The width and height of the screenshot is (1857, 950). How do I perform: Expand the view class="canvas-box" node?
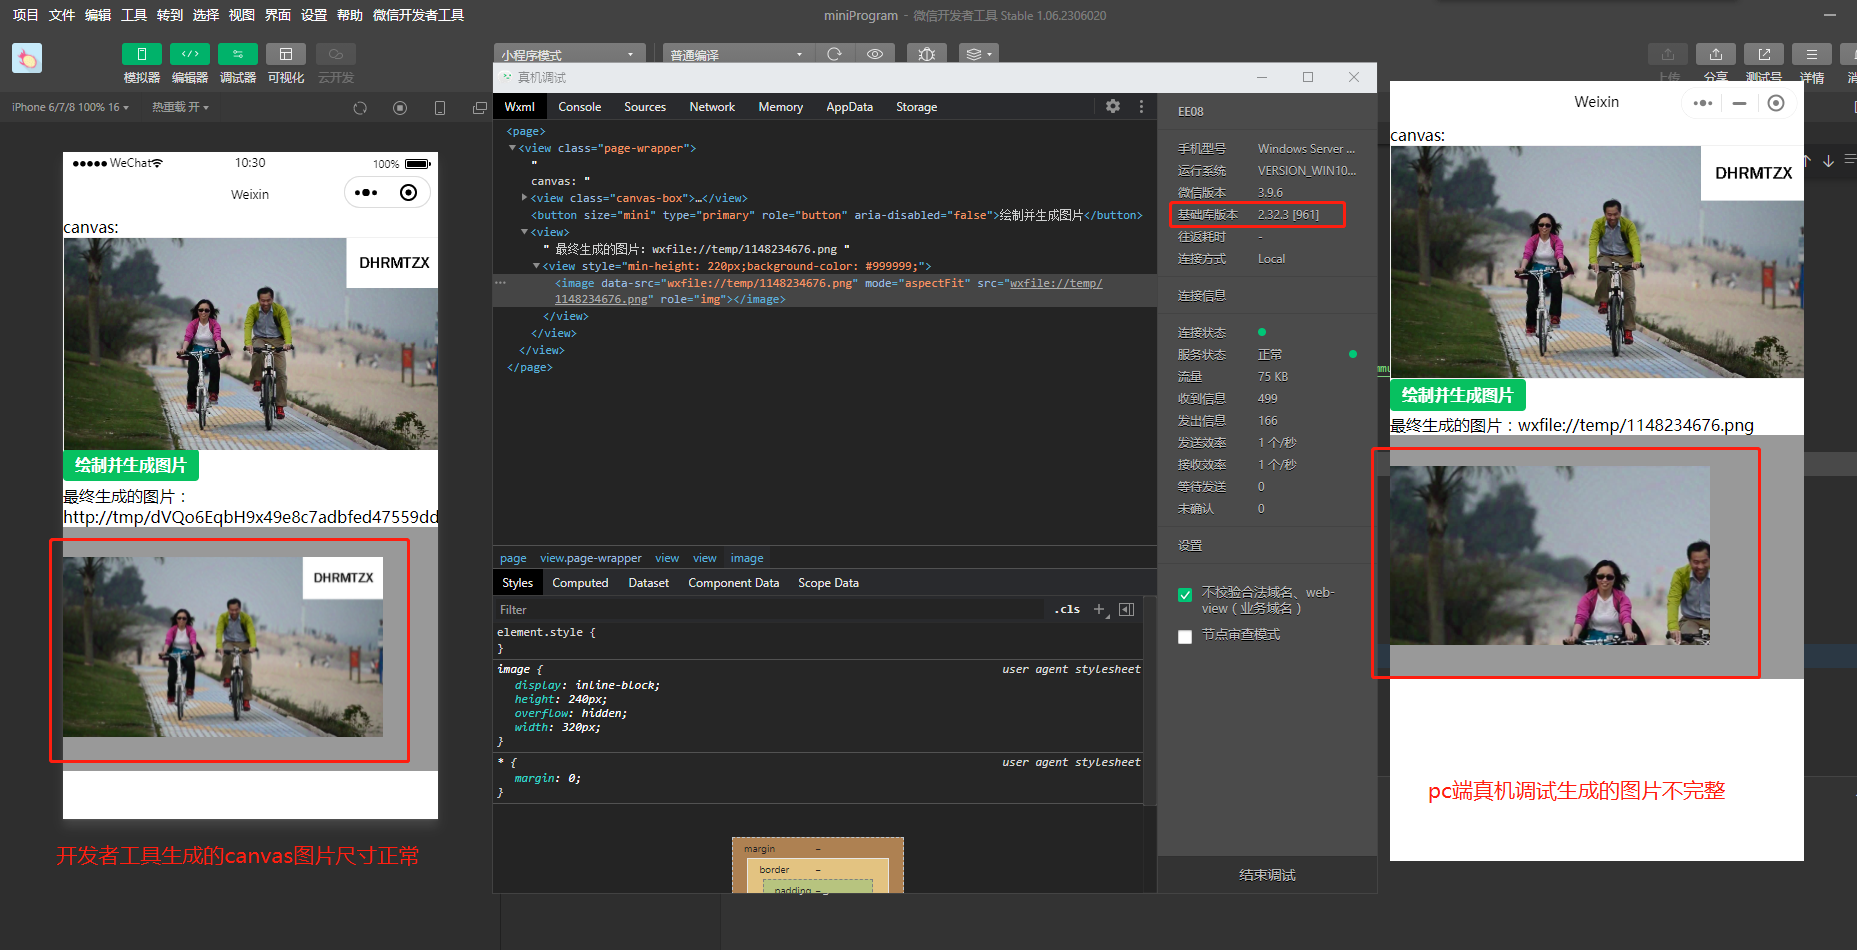click(x=525, y=198)
